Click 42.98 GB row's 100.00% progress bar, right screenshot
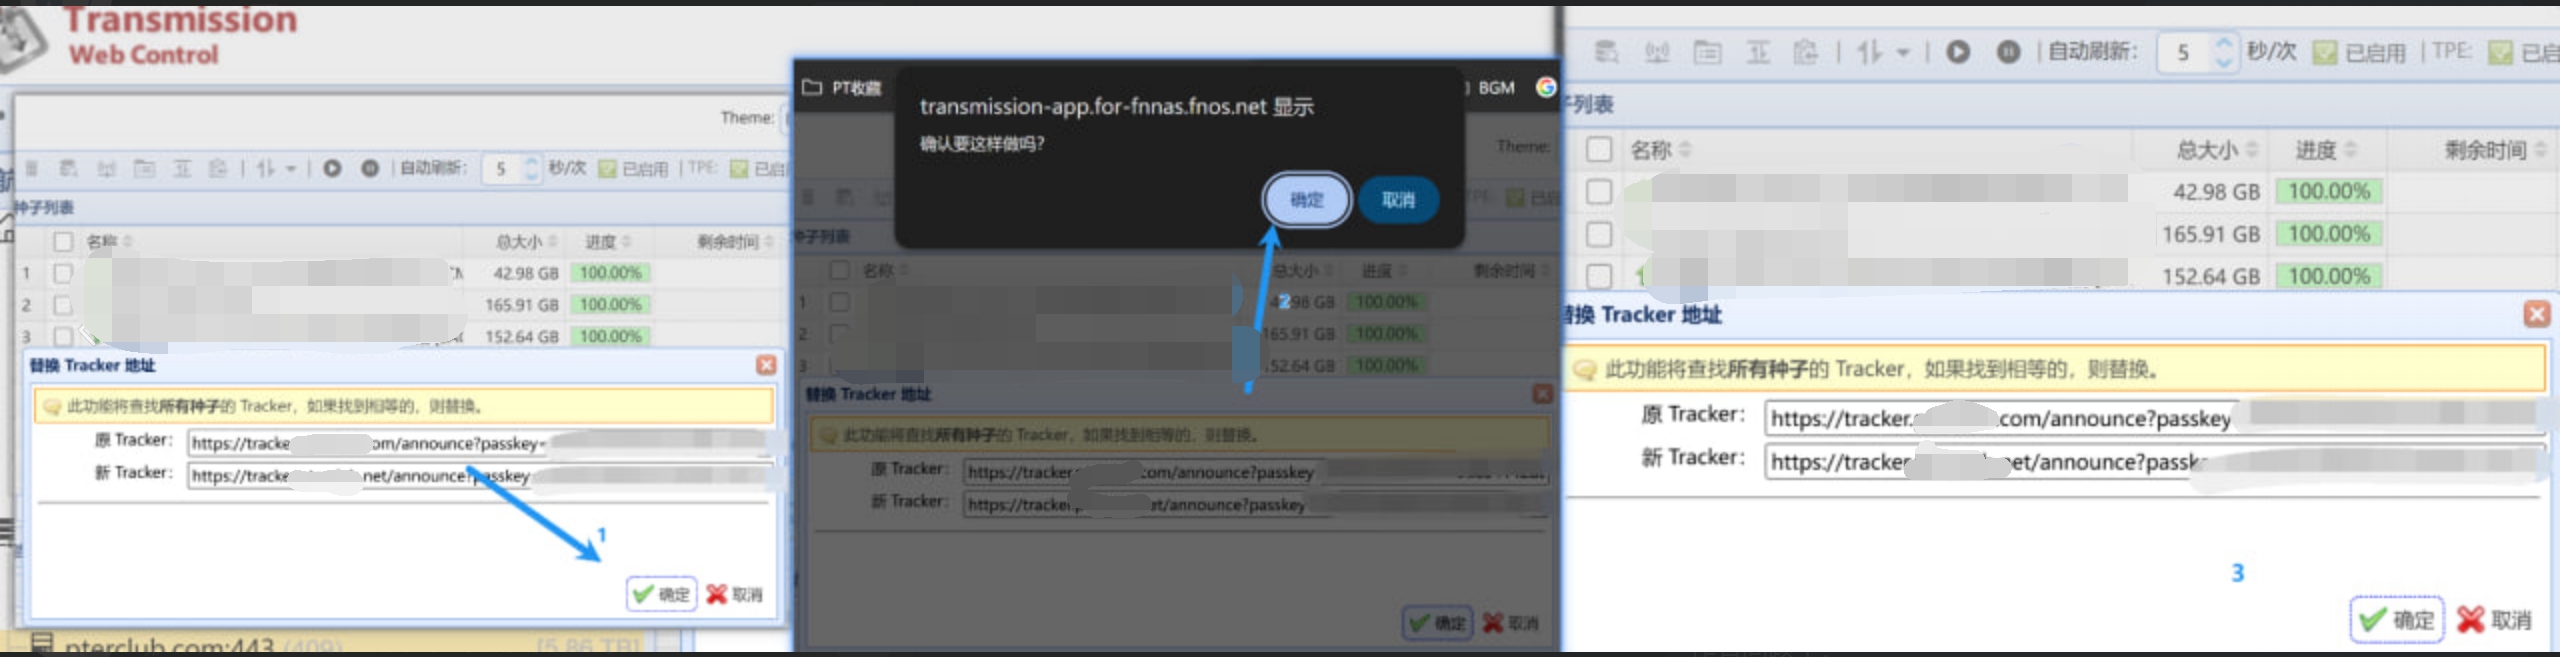Viewport: 2560px width, 657px height. tap(2329, 192)
